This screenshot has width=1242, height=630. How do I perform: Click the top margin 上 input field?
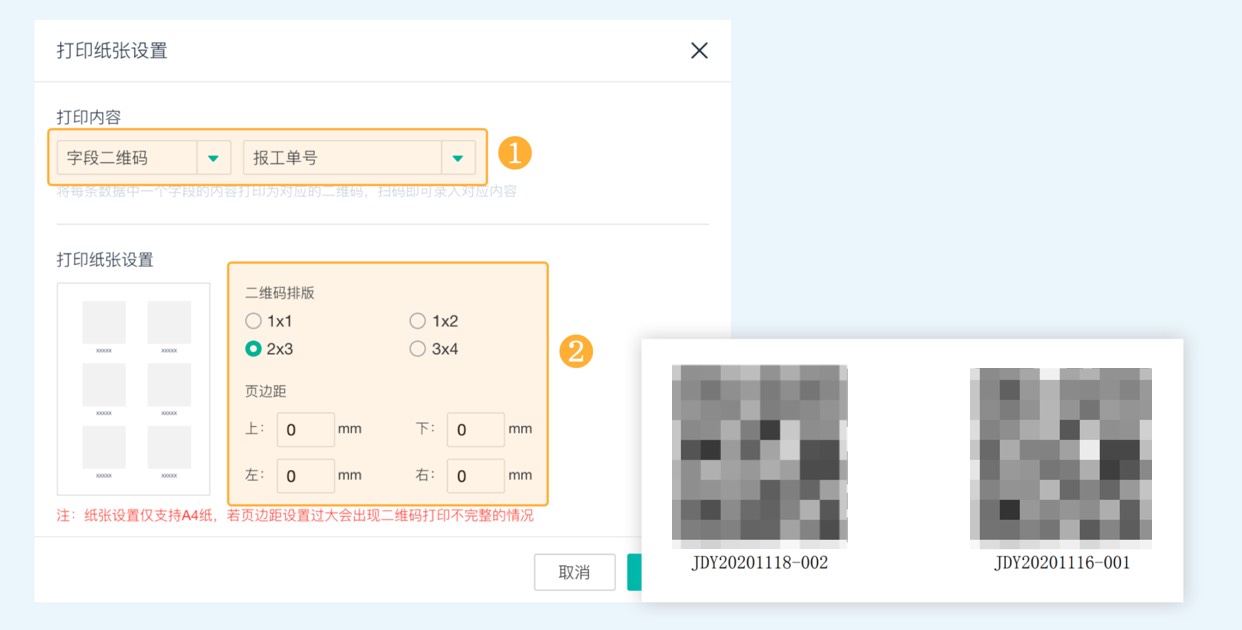[x=305, y=429]
